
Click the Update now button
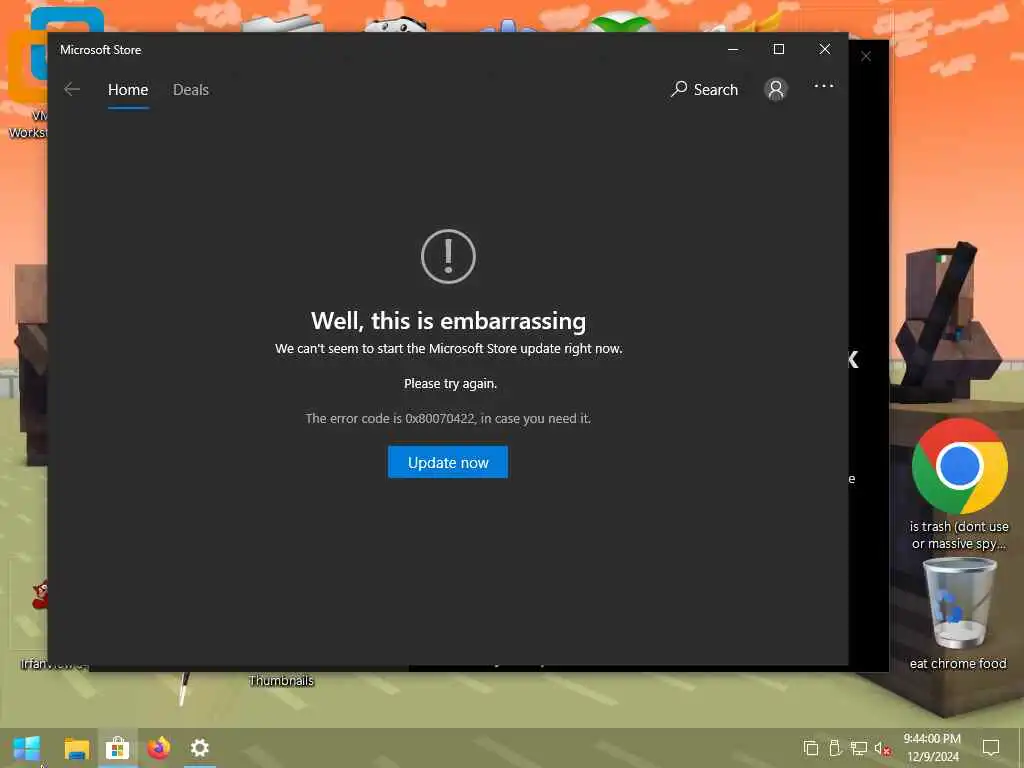point(447,462)
